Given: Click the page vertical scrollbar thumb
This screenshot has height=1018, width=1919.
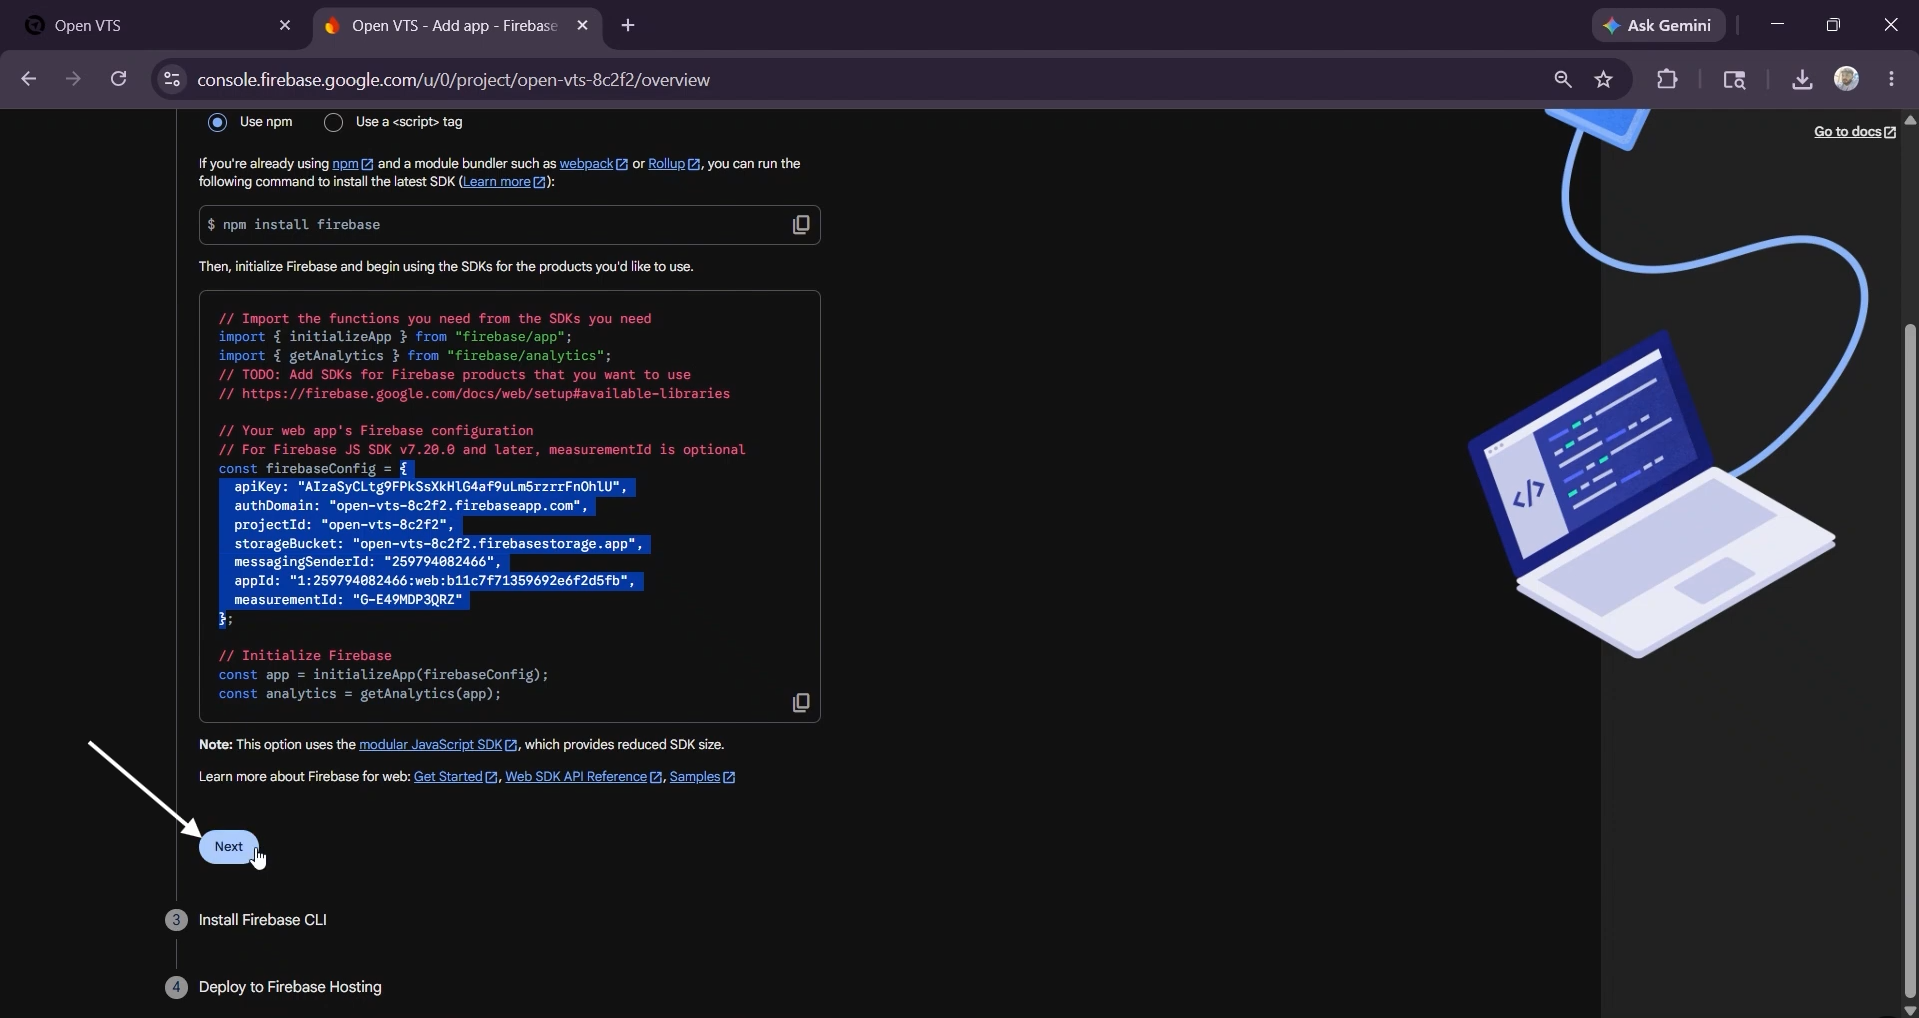Looking at the screenshot, I should click(1910, 660).
